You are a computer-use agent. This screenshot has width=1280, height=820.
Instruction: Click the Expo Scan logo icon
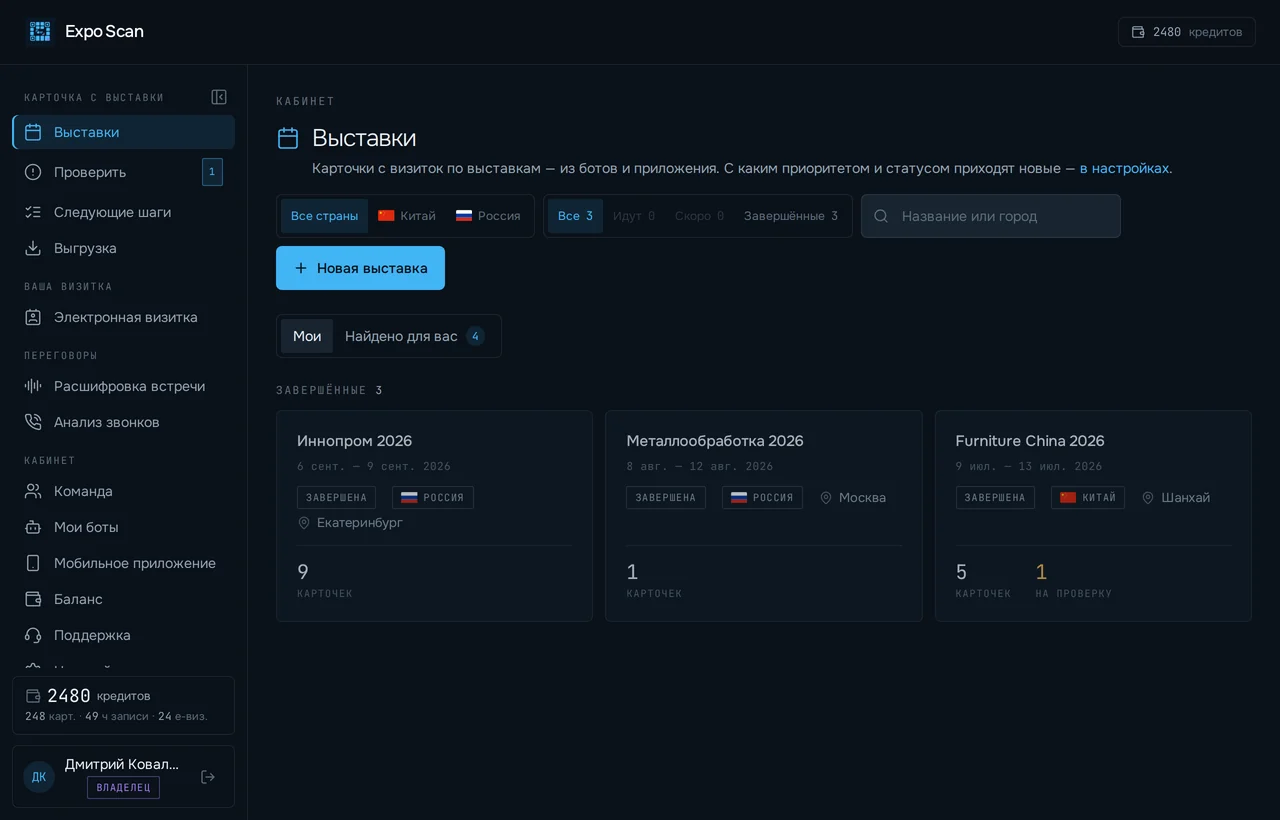(x=40, y=31)
